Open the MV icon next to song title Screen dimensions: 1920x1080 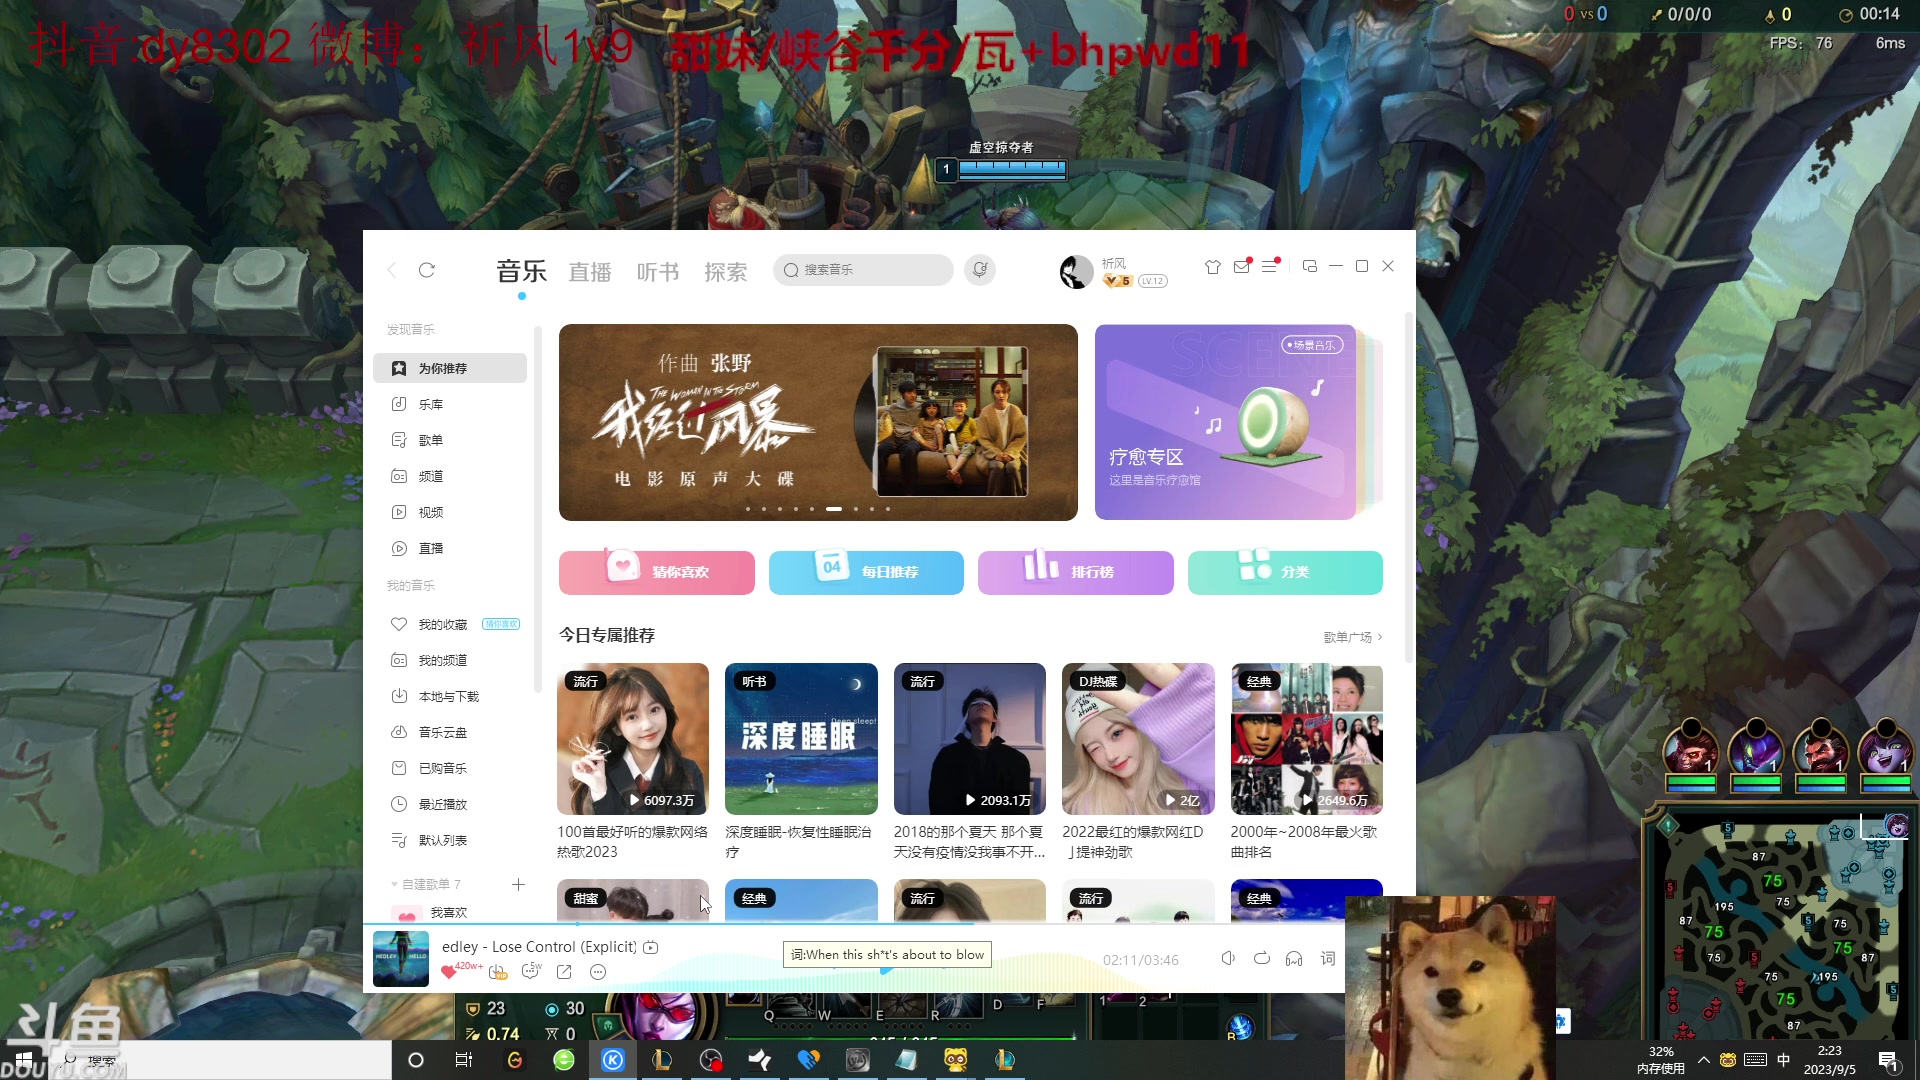click(651, 947)
